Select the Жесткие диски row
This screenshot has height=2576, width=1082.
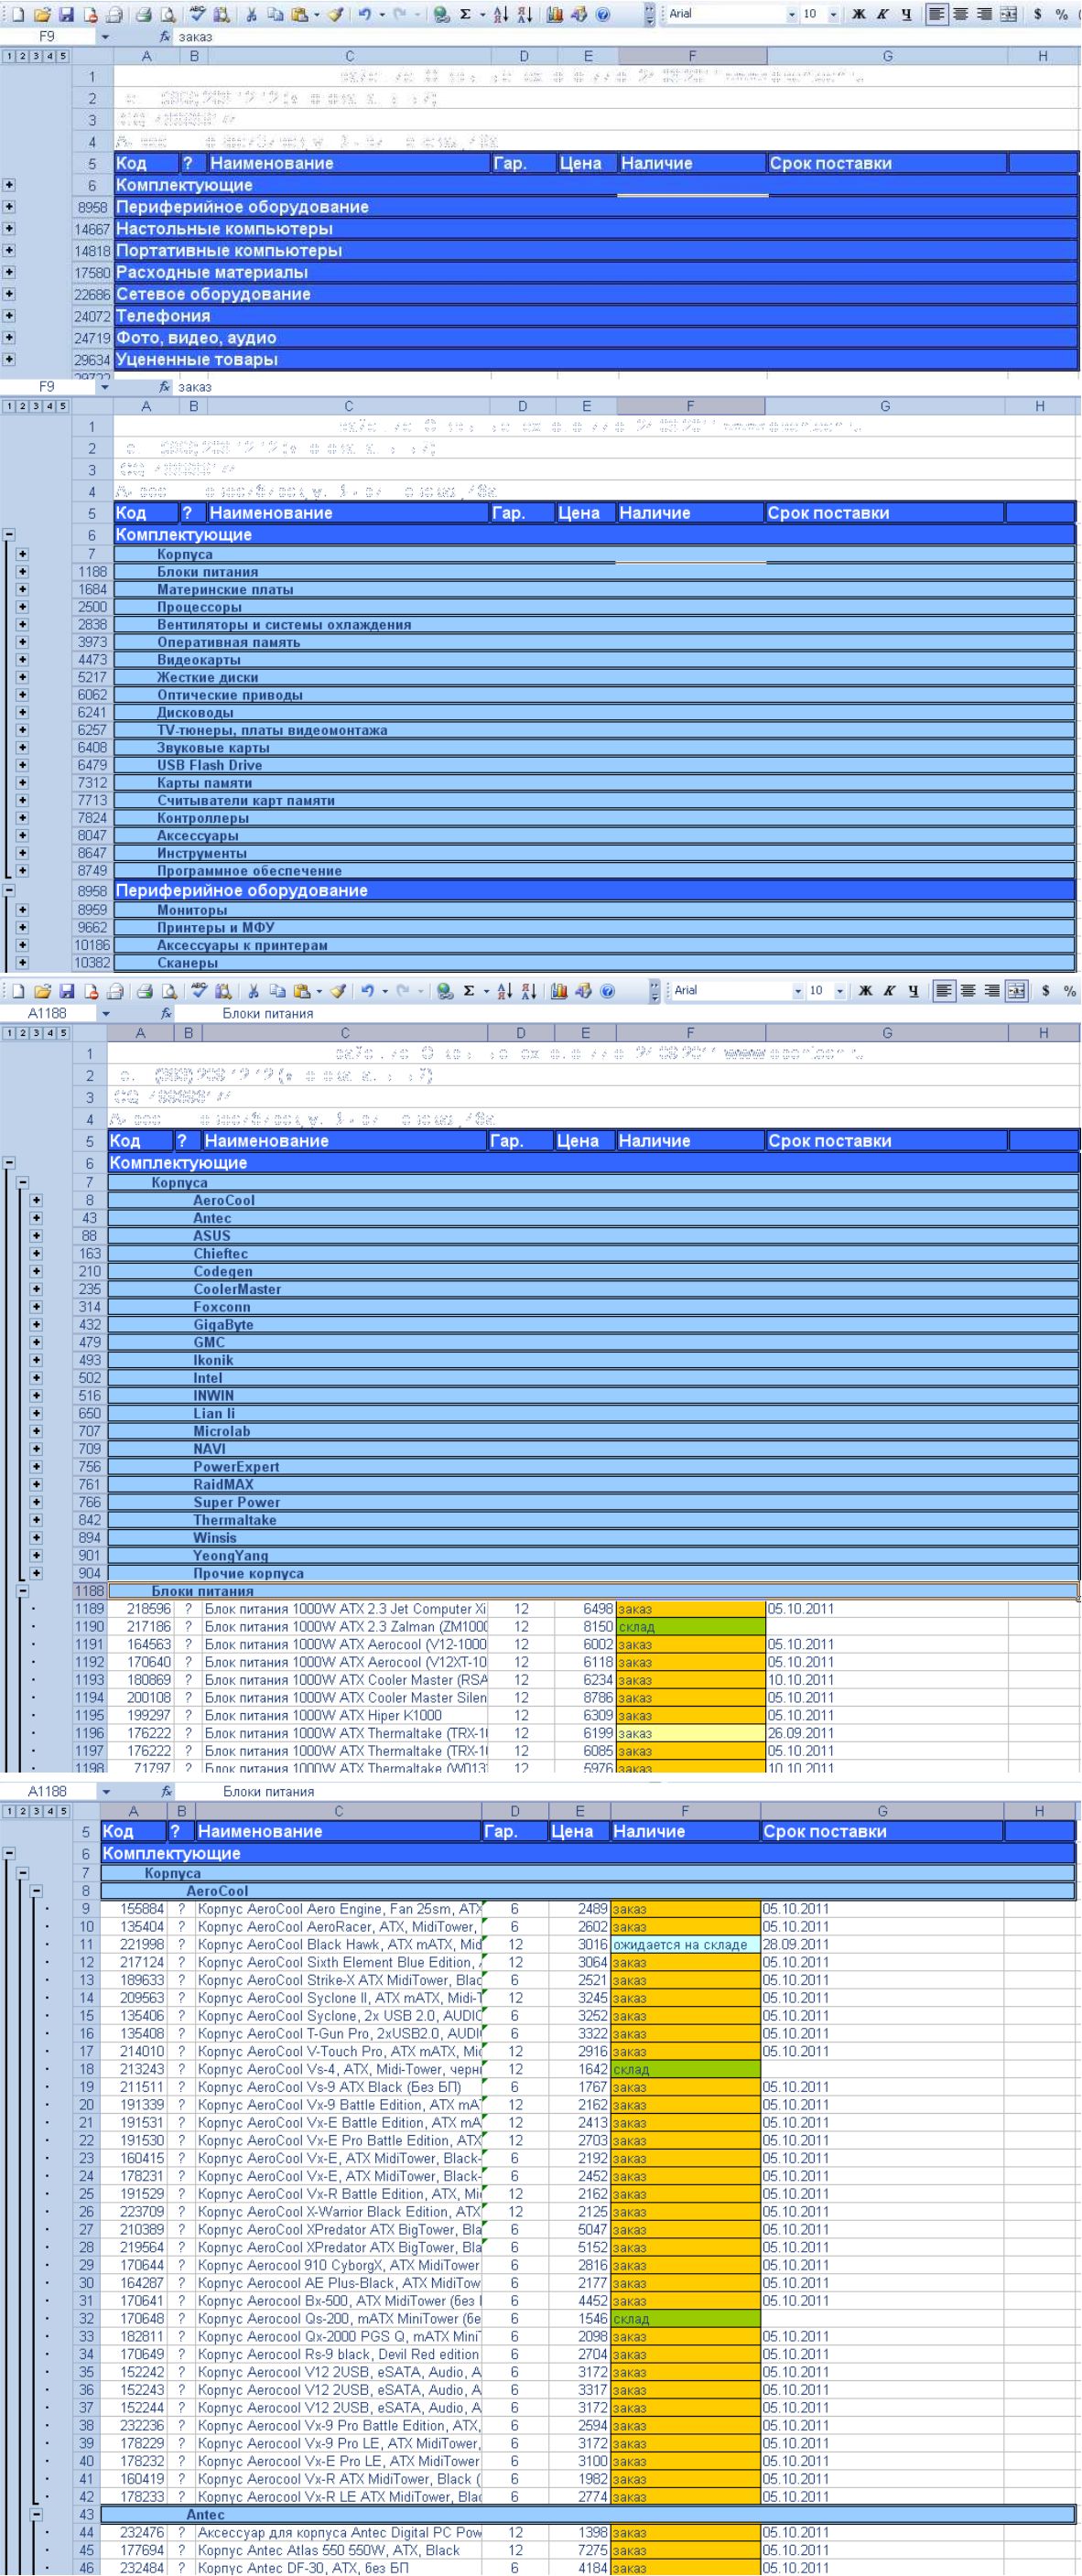(x=594, y=677)
